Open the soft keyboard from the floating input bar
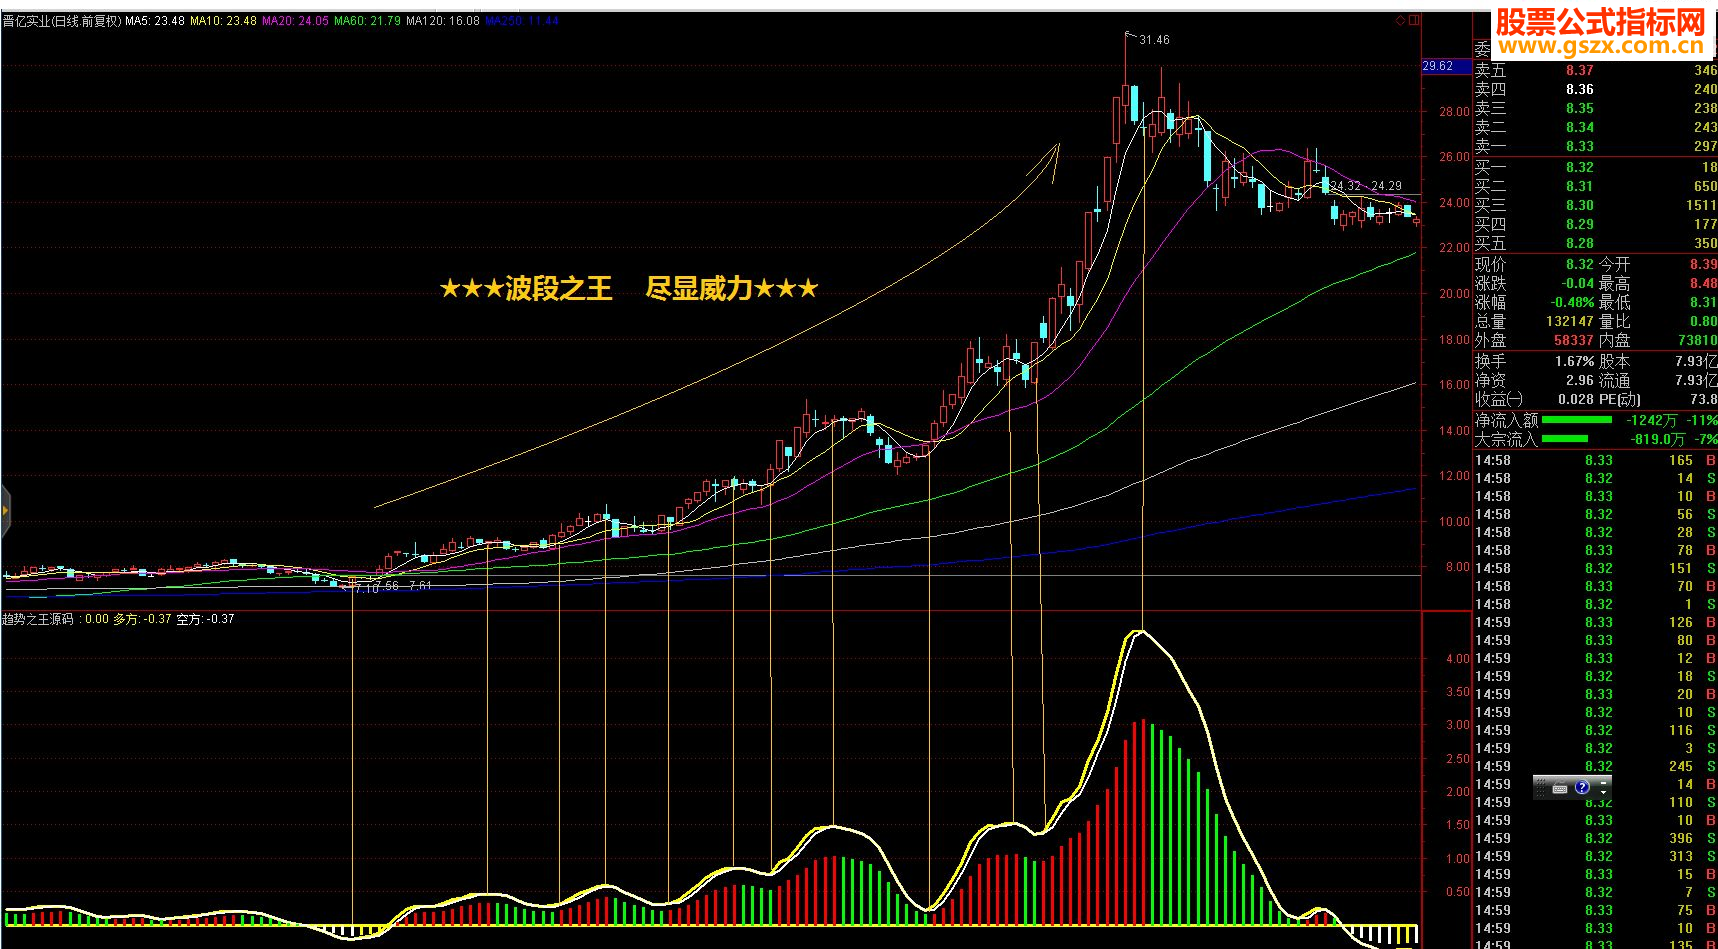1718x949 pixels. 1560,789
